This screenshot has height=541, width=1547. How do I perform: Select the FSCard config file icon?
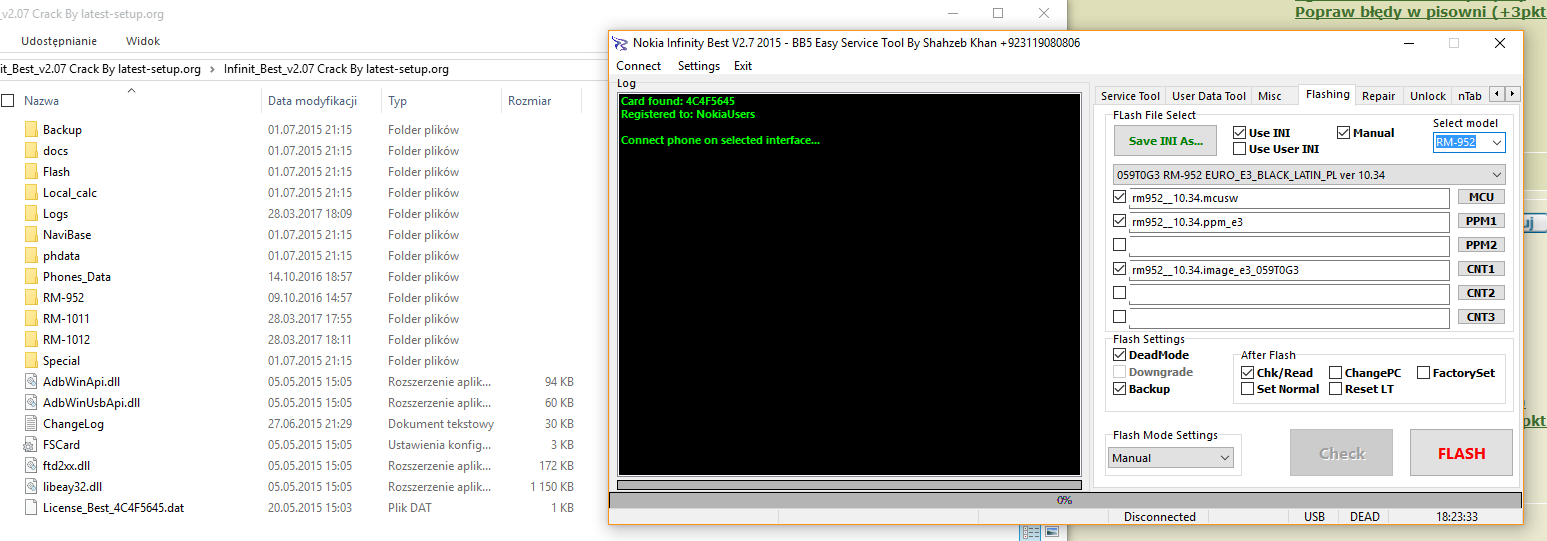[31, 444]
